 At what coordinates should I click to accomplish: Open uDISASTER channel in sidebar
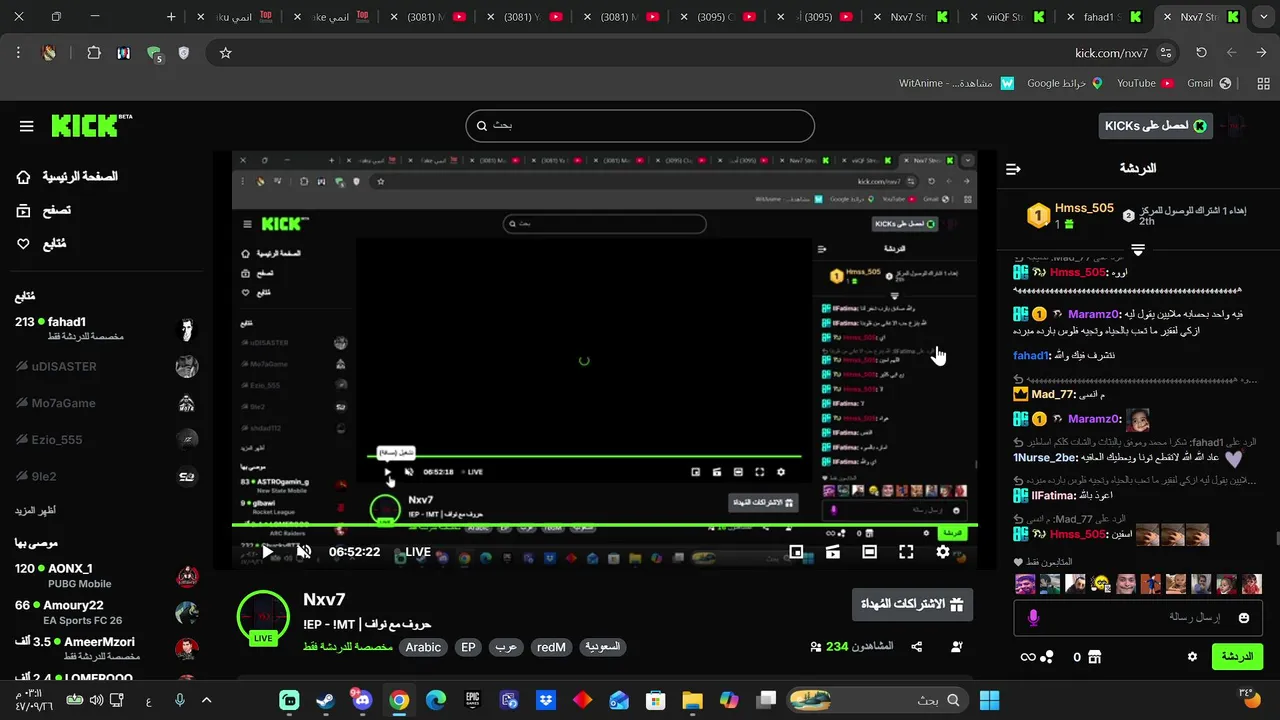106,366
